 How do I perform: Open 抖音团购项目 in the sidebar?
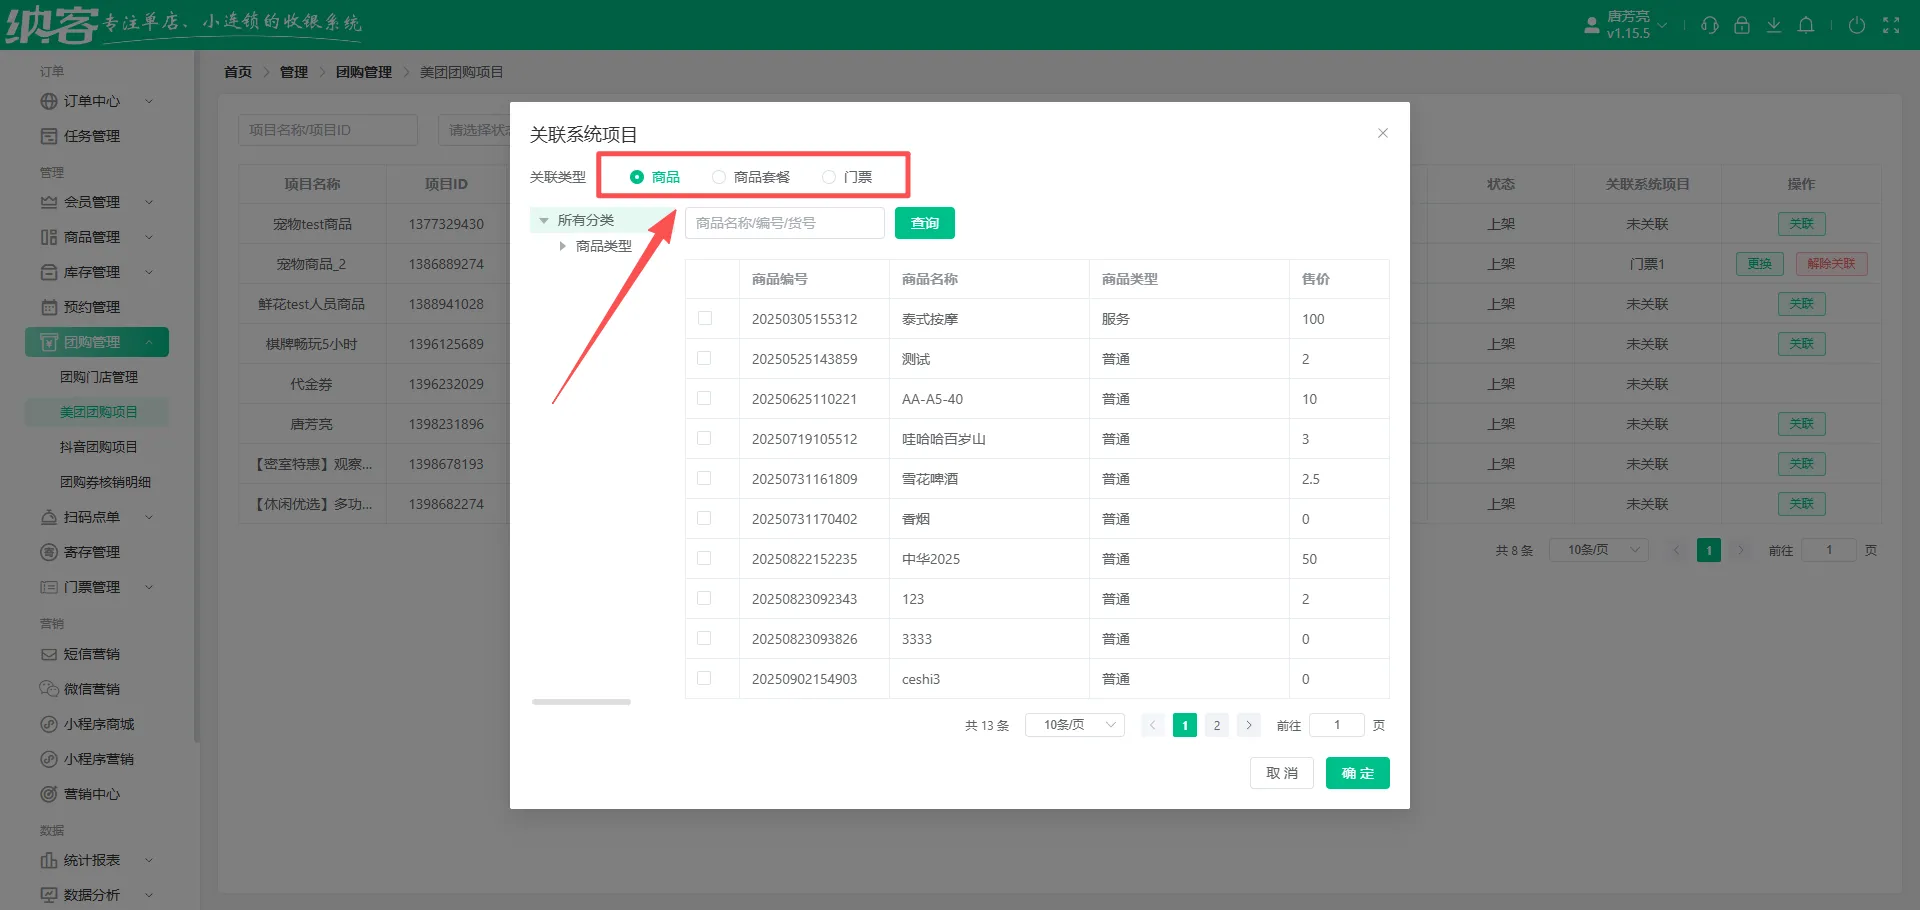pos(98,447)
